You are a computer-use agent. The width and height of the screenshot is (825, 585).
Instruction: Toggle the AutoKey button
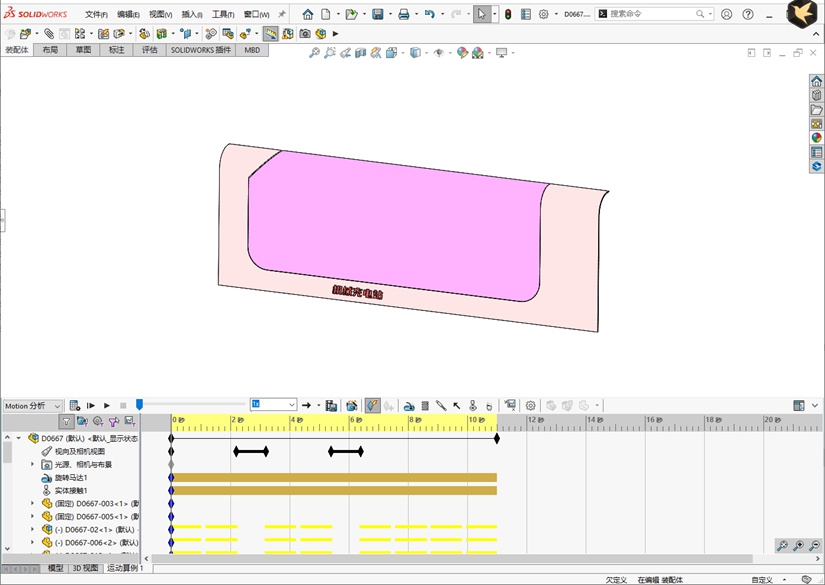pos(373,406)
